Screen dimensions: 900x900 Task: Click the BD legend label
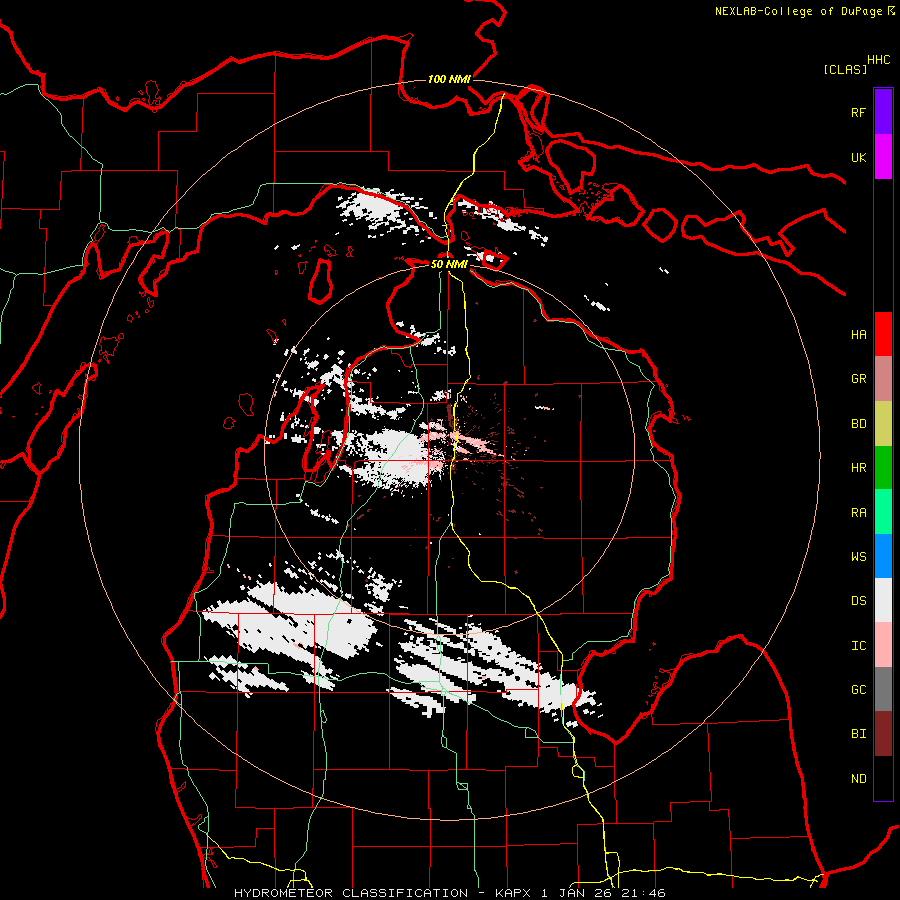click(x=858, y=424)
